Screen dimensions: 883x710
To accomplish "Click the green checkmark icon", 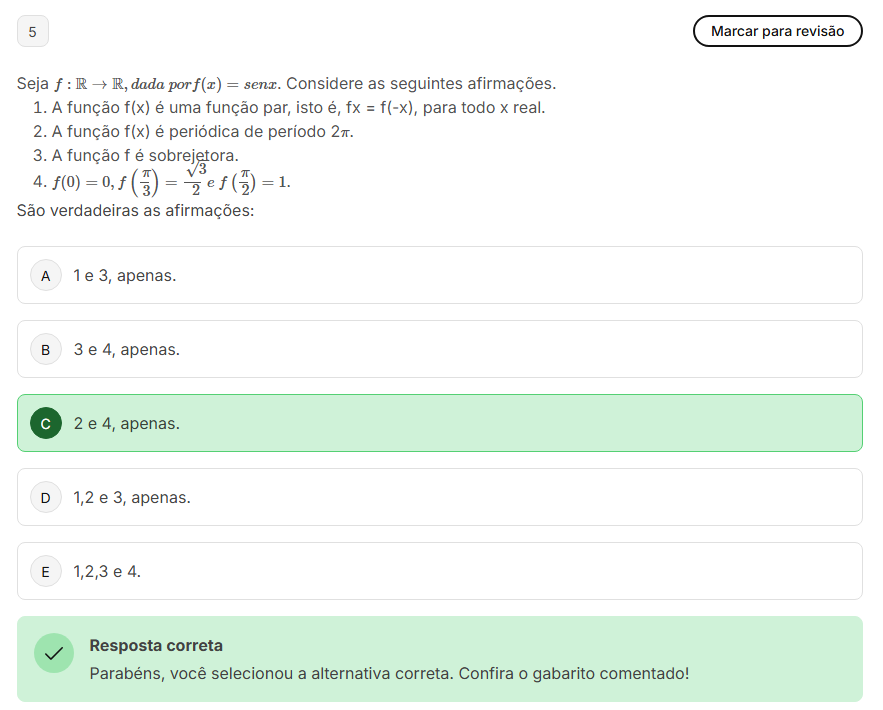I will pyautogui.click(x=54, y=653).
